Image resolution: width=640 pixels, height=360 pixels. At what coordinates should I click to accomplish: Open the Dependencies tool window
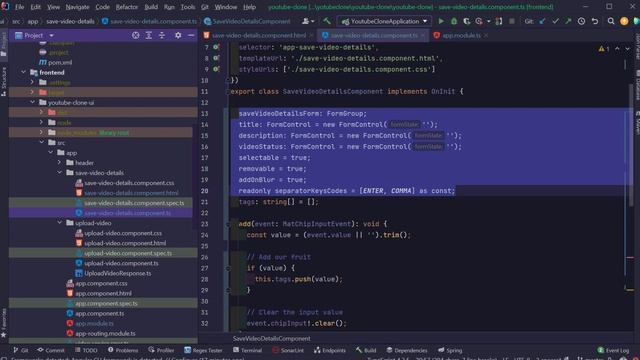pyautogui.click(x=407, y=350)
